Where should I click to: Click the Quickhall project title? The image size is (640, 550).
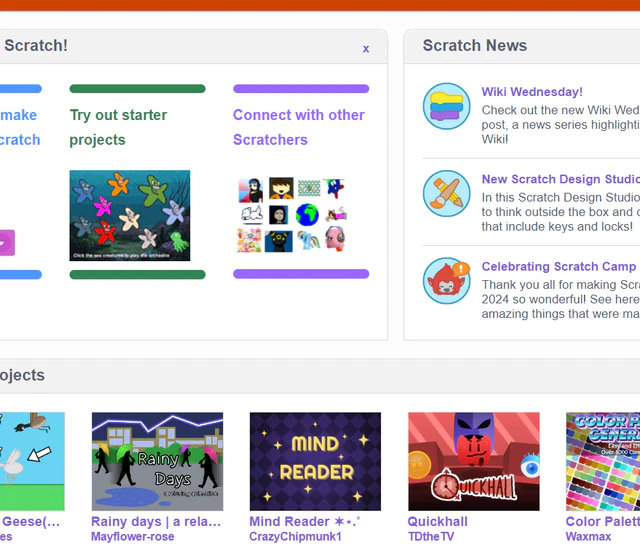click(437, 521)
